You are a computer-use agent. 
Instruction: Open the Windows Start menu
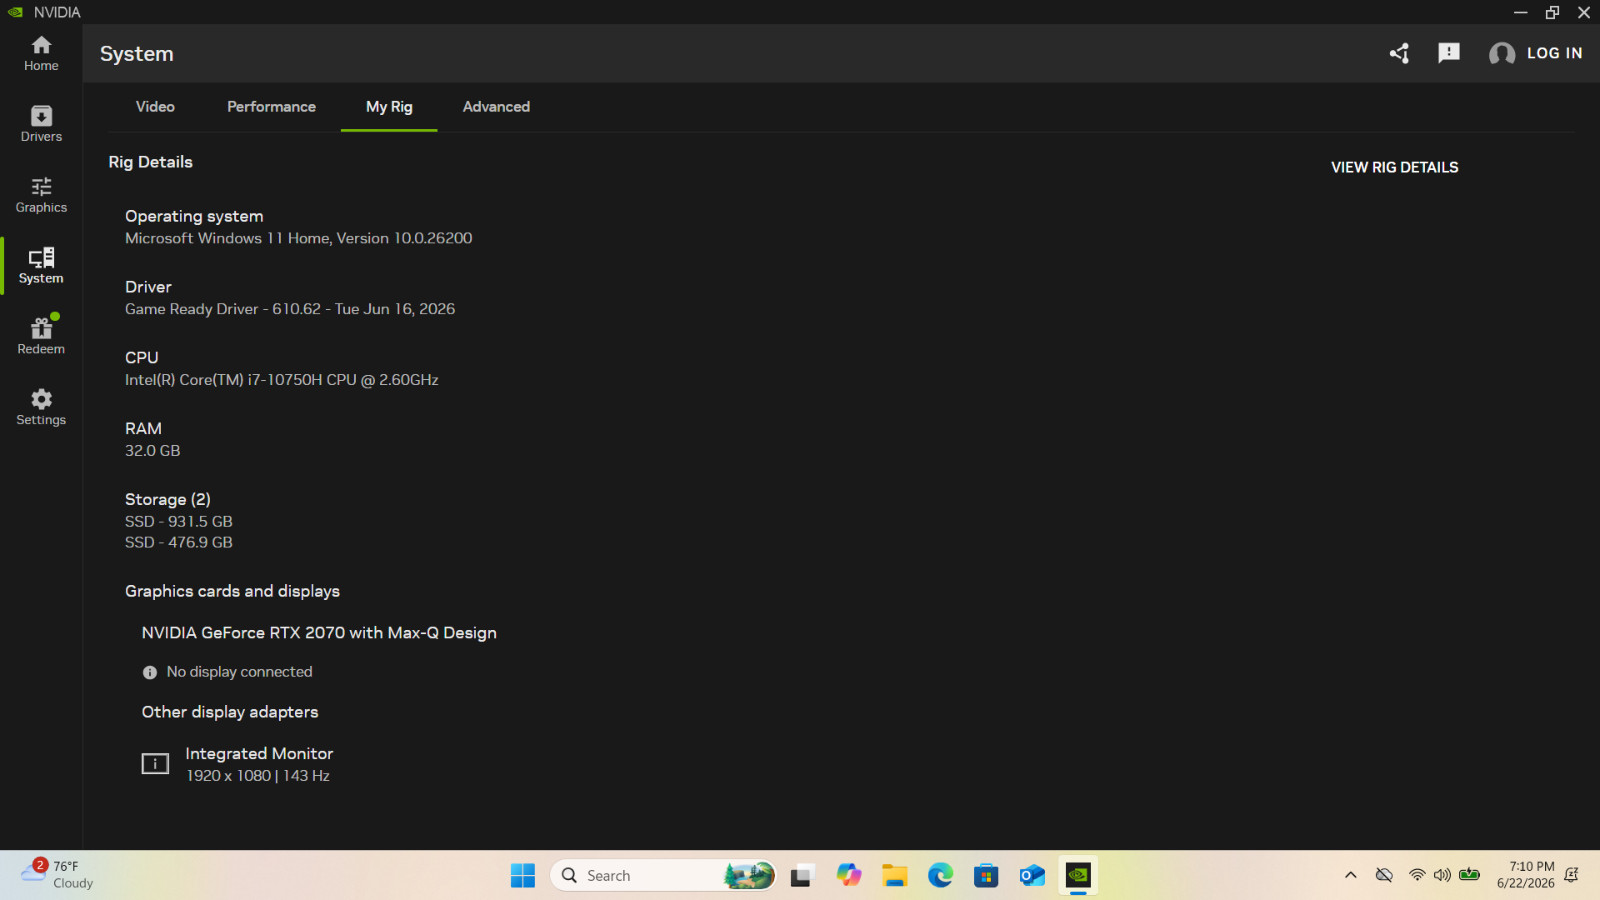coord(523,876)
